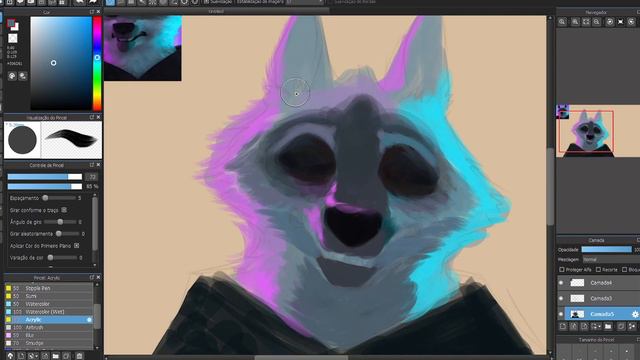This screenshot has width=640, height=360.
Task: Click the brush folder icon
Action: tap(56, 356)
